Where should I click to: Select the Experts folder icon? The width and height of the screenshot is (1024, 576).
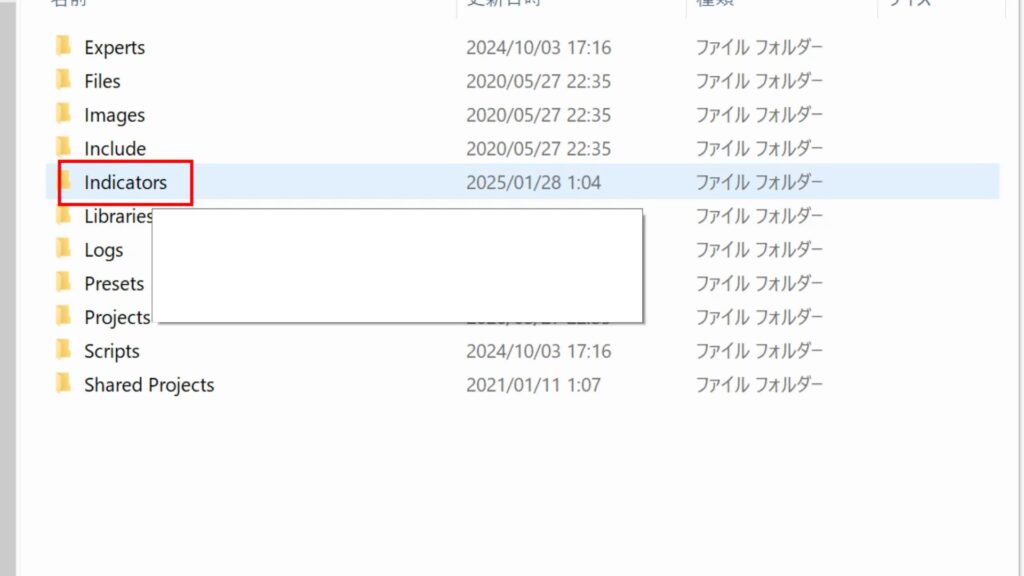[63, 46]
